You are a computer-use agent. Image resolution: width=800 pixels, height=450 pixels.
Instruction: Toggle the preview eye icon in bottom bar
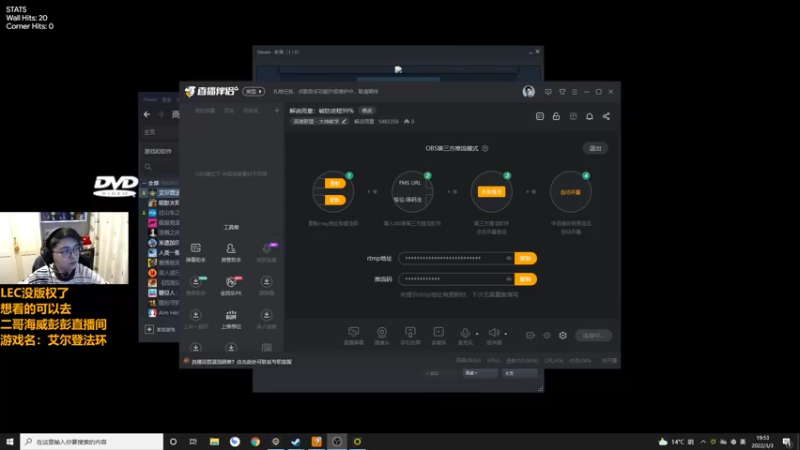[546, 335]
